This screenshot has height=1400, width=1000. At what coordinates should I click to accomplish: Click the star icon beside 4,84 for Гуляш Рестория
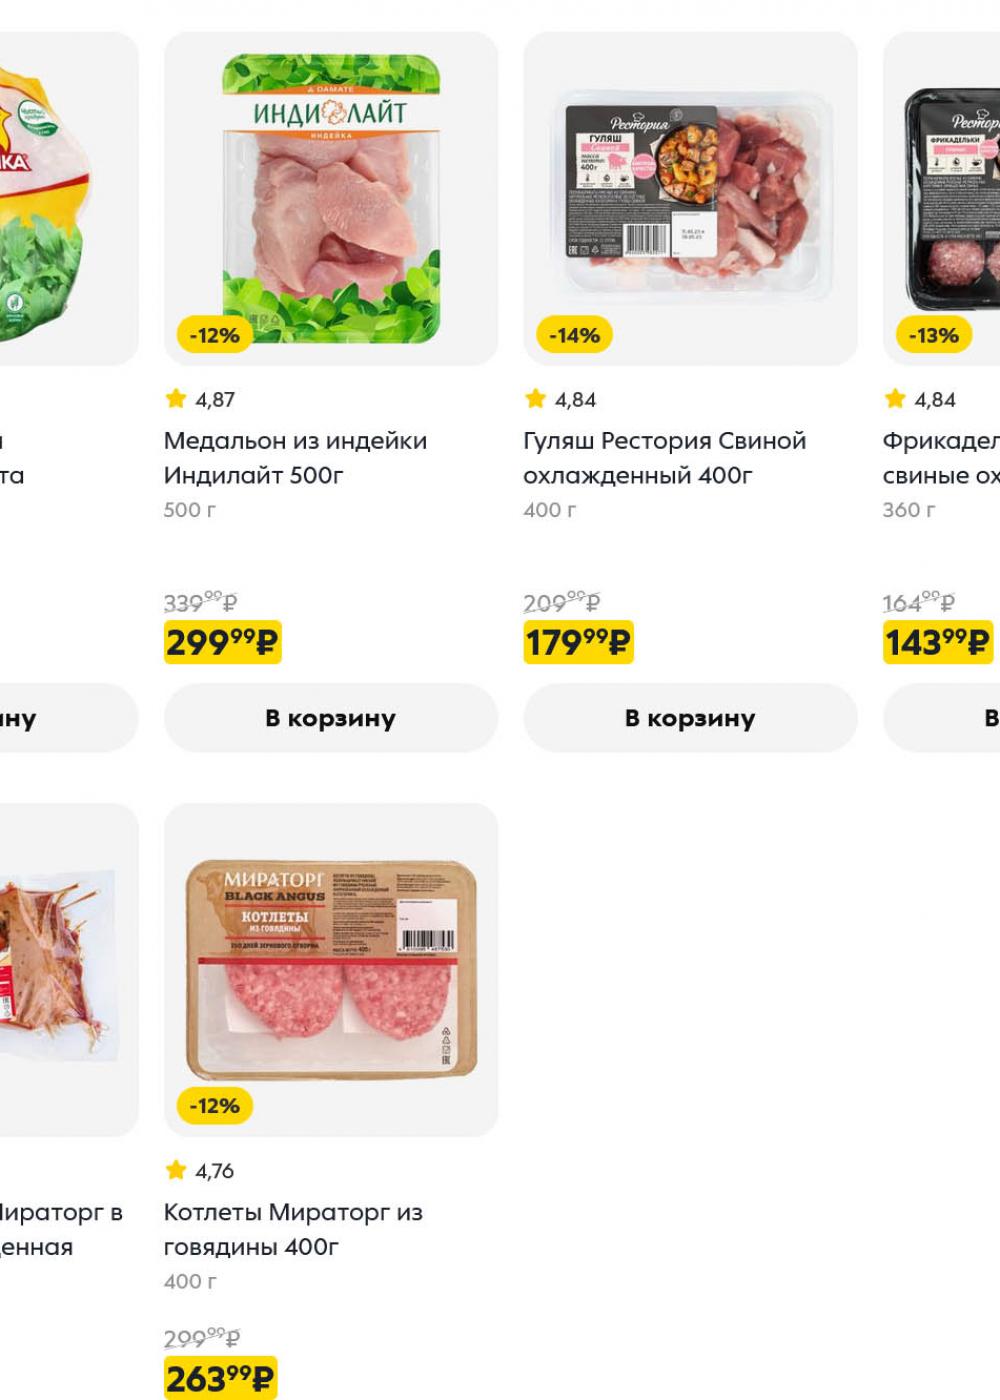(x=535, y=399)
